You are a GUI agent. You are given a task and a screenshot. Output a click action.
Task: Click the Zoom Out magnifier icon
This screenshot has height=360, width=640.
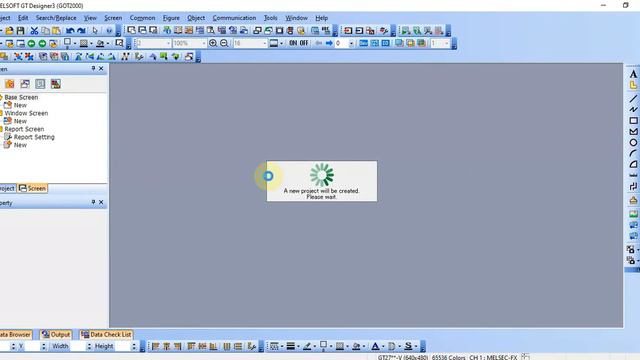pos(224,43)
